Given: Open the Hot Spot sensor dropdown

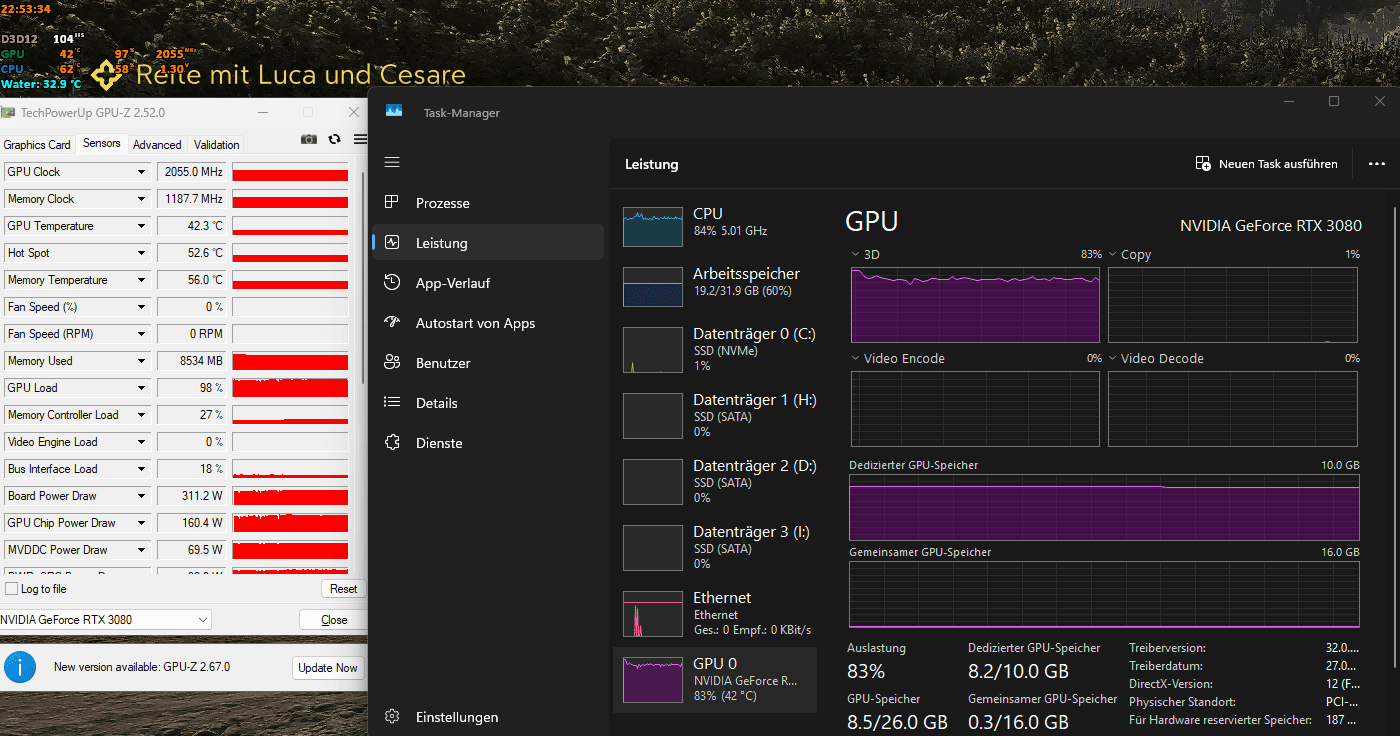Looking at the screenshot, I should point(141,253).
